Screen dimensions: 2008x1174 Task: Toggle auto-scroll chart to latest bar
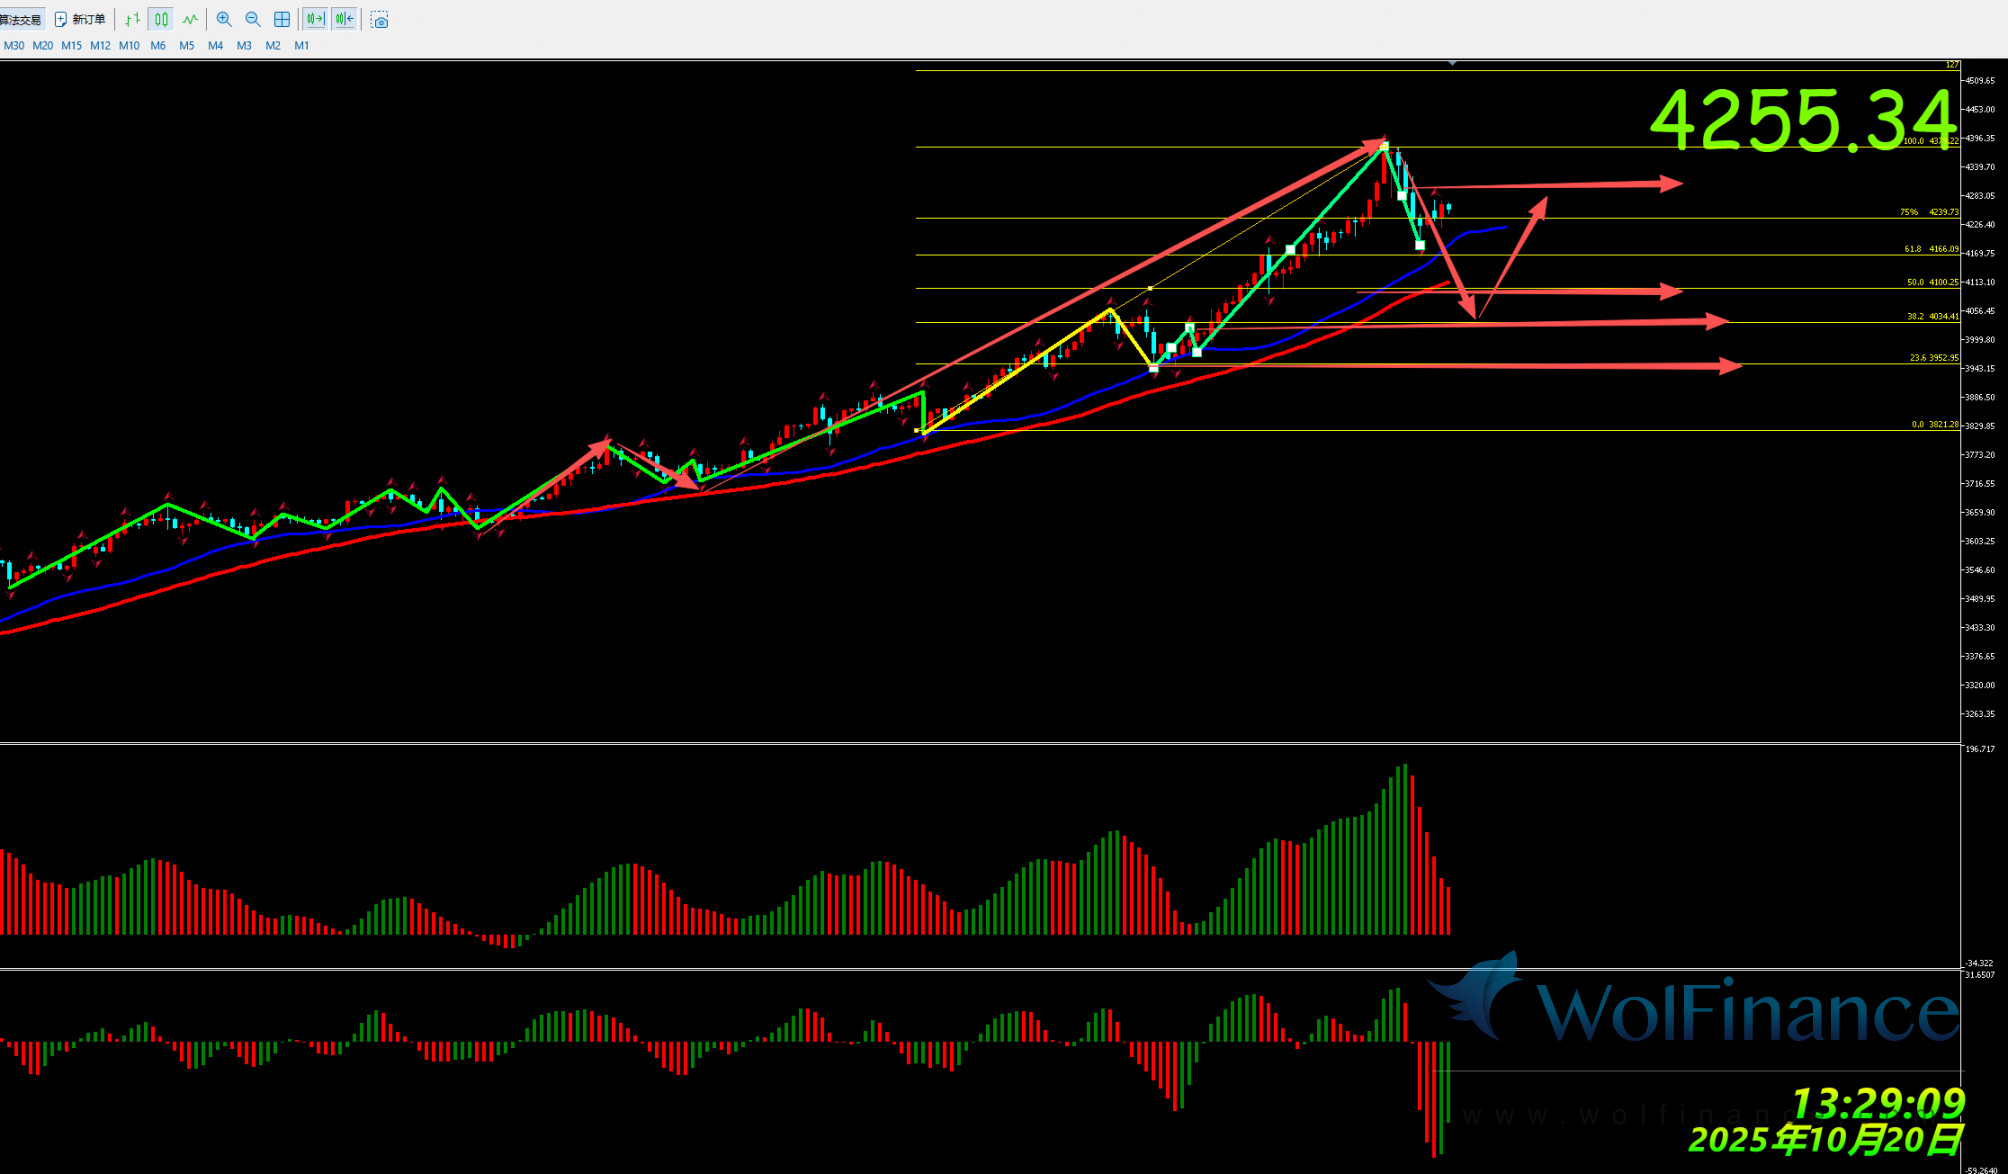[316, 19]
